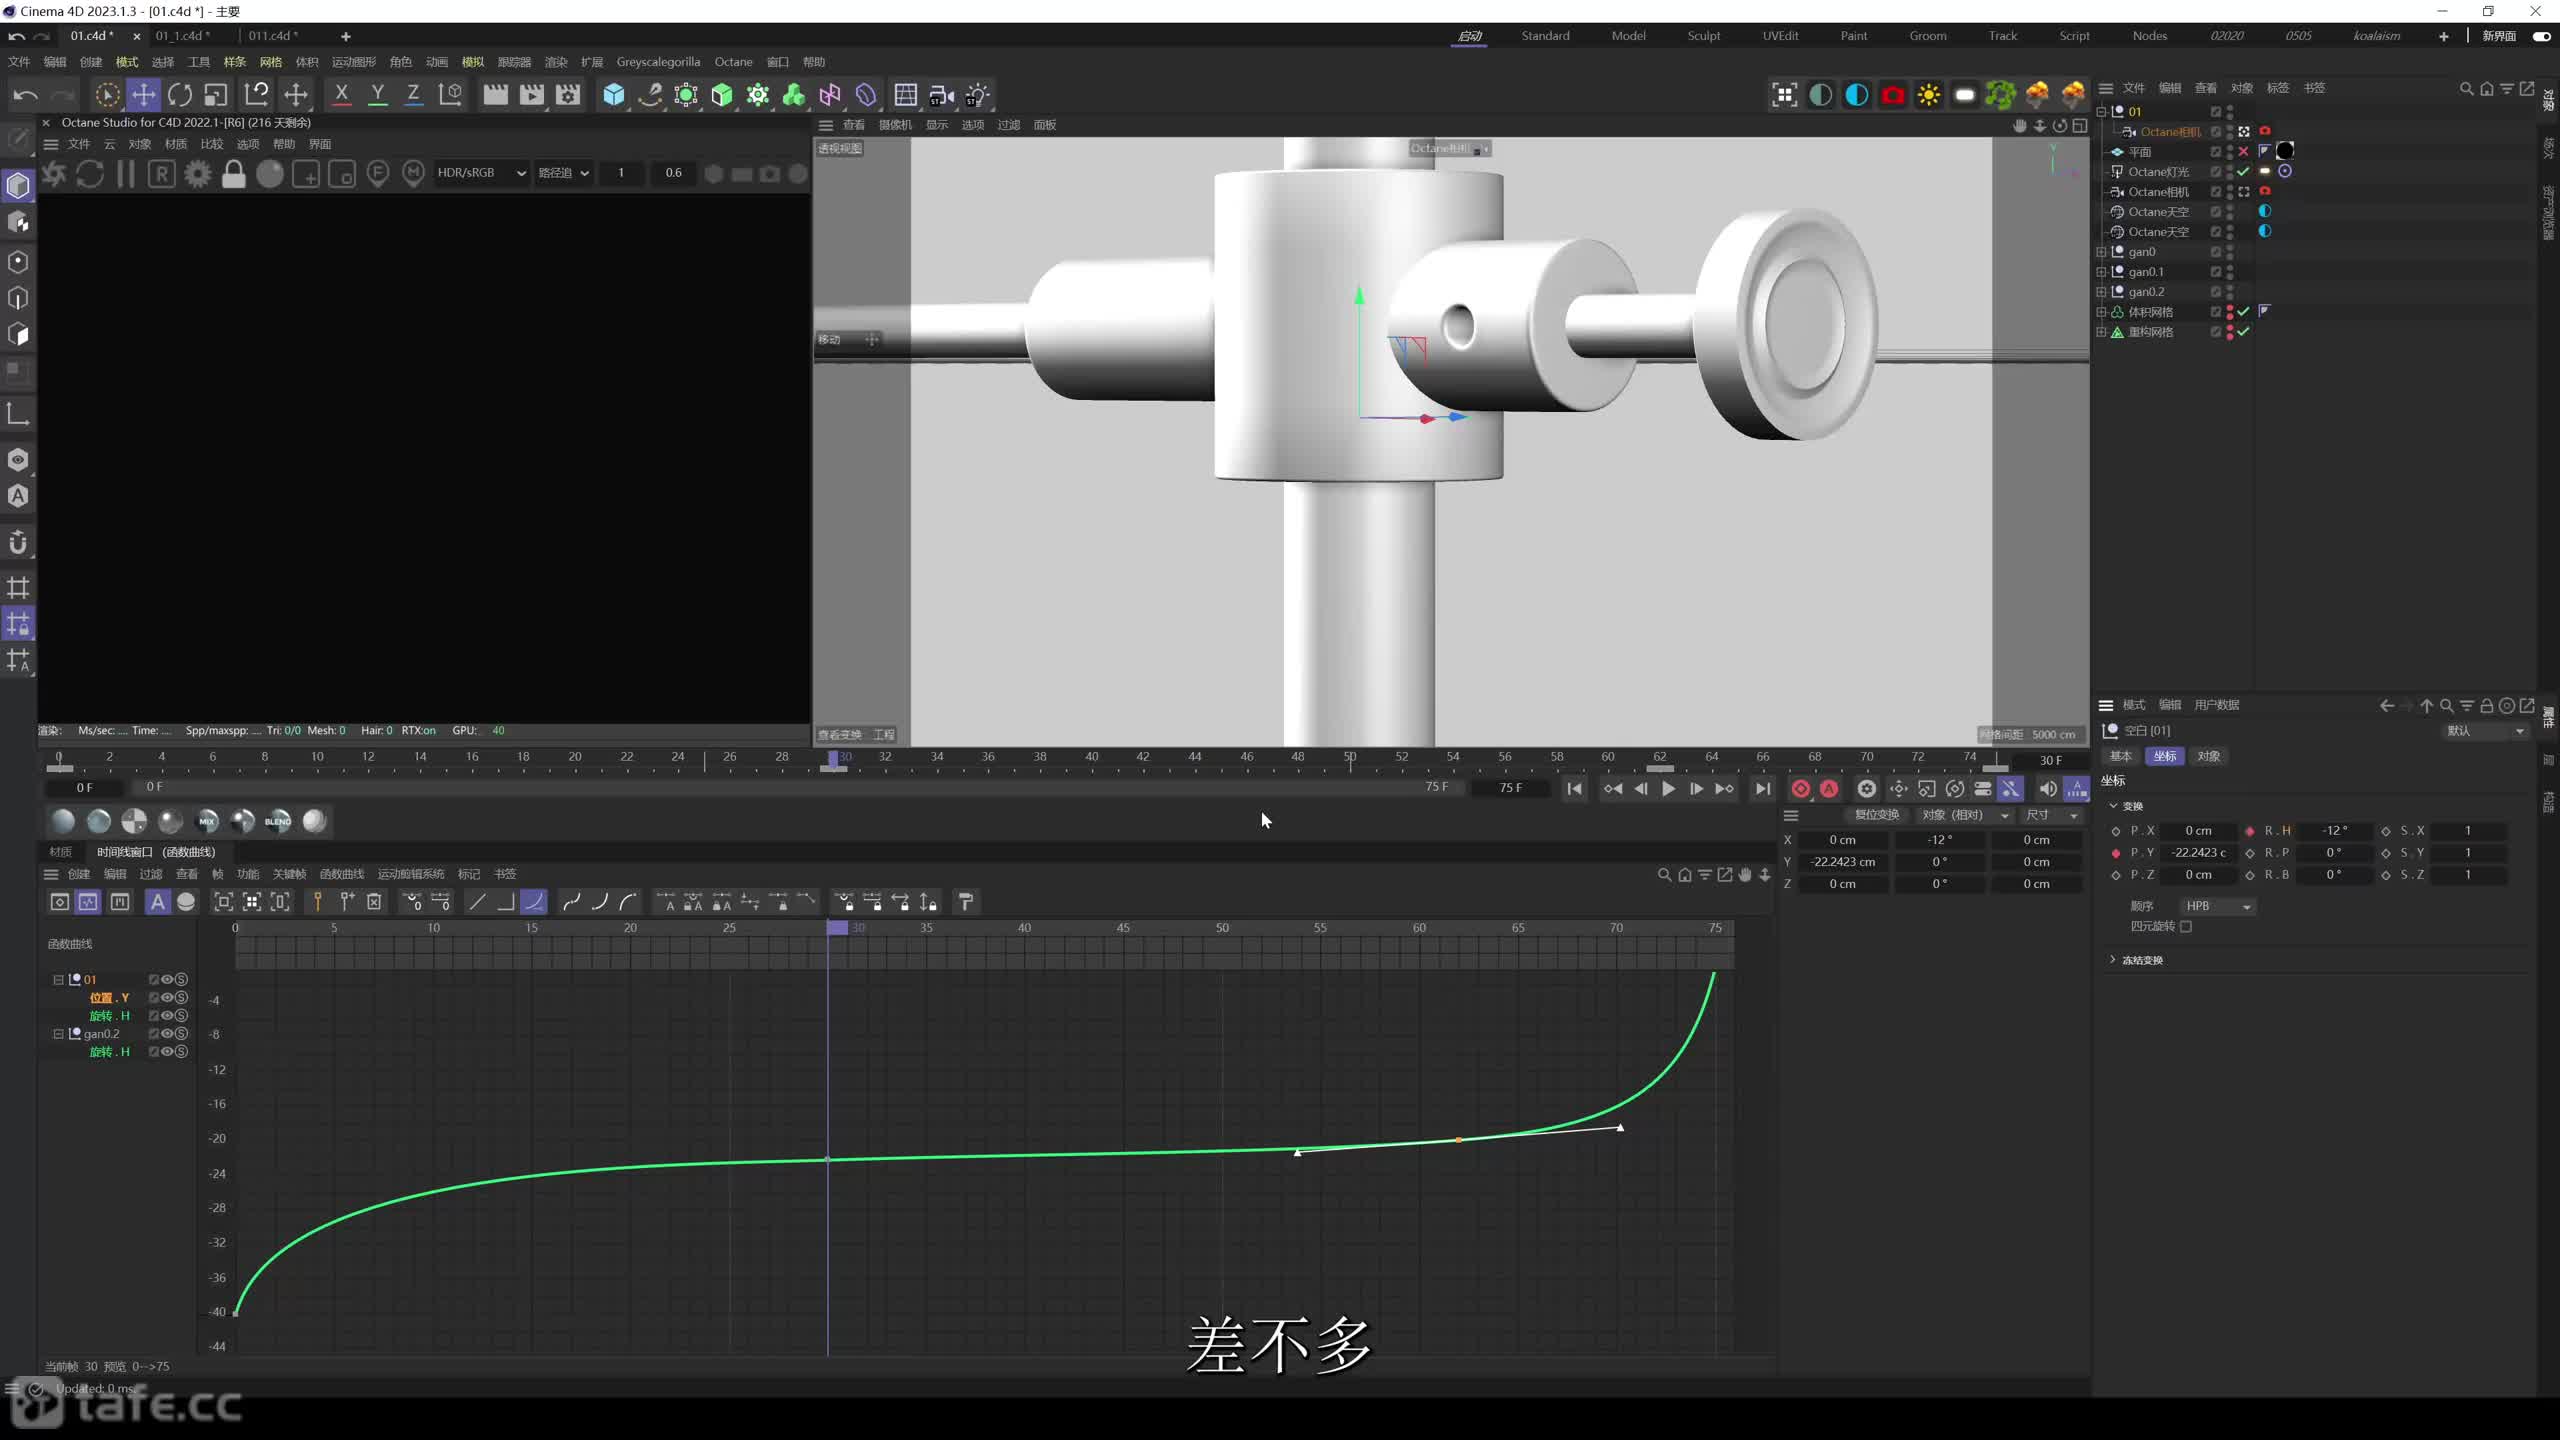Open Octane kernel type dropdown
The image size is (2560, 1440).
564,173
